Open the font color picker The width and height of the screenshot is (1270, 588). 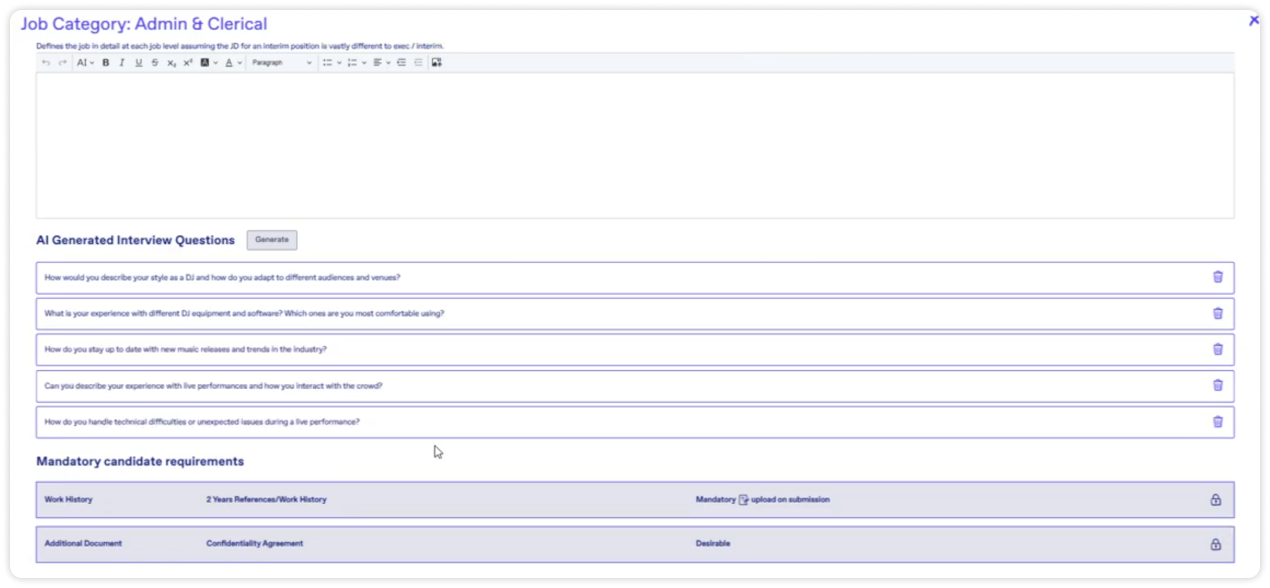(x=233, y=62)
